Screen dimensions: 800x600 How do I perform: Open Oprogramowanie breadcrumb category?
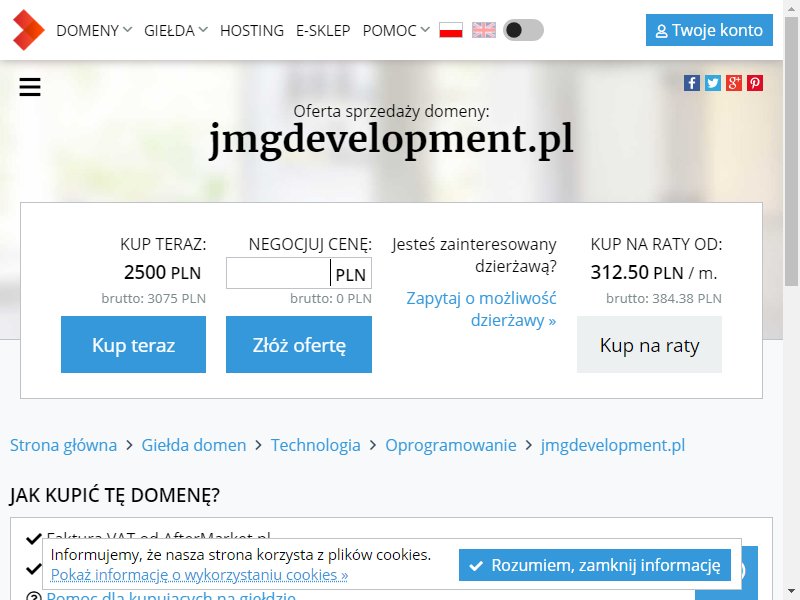(451, 445)
